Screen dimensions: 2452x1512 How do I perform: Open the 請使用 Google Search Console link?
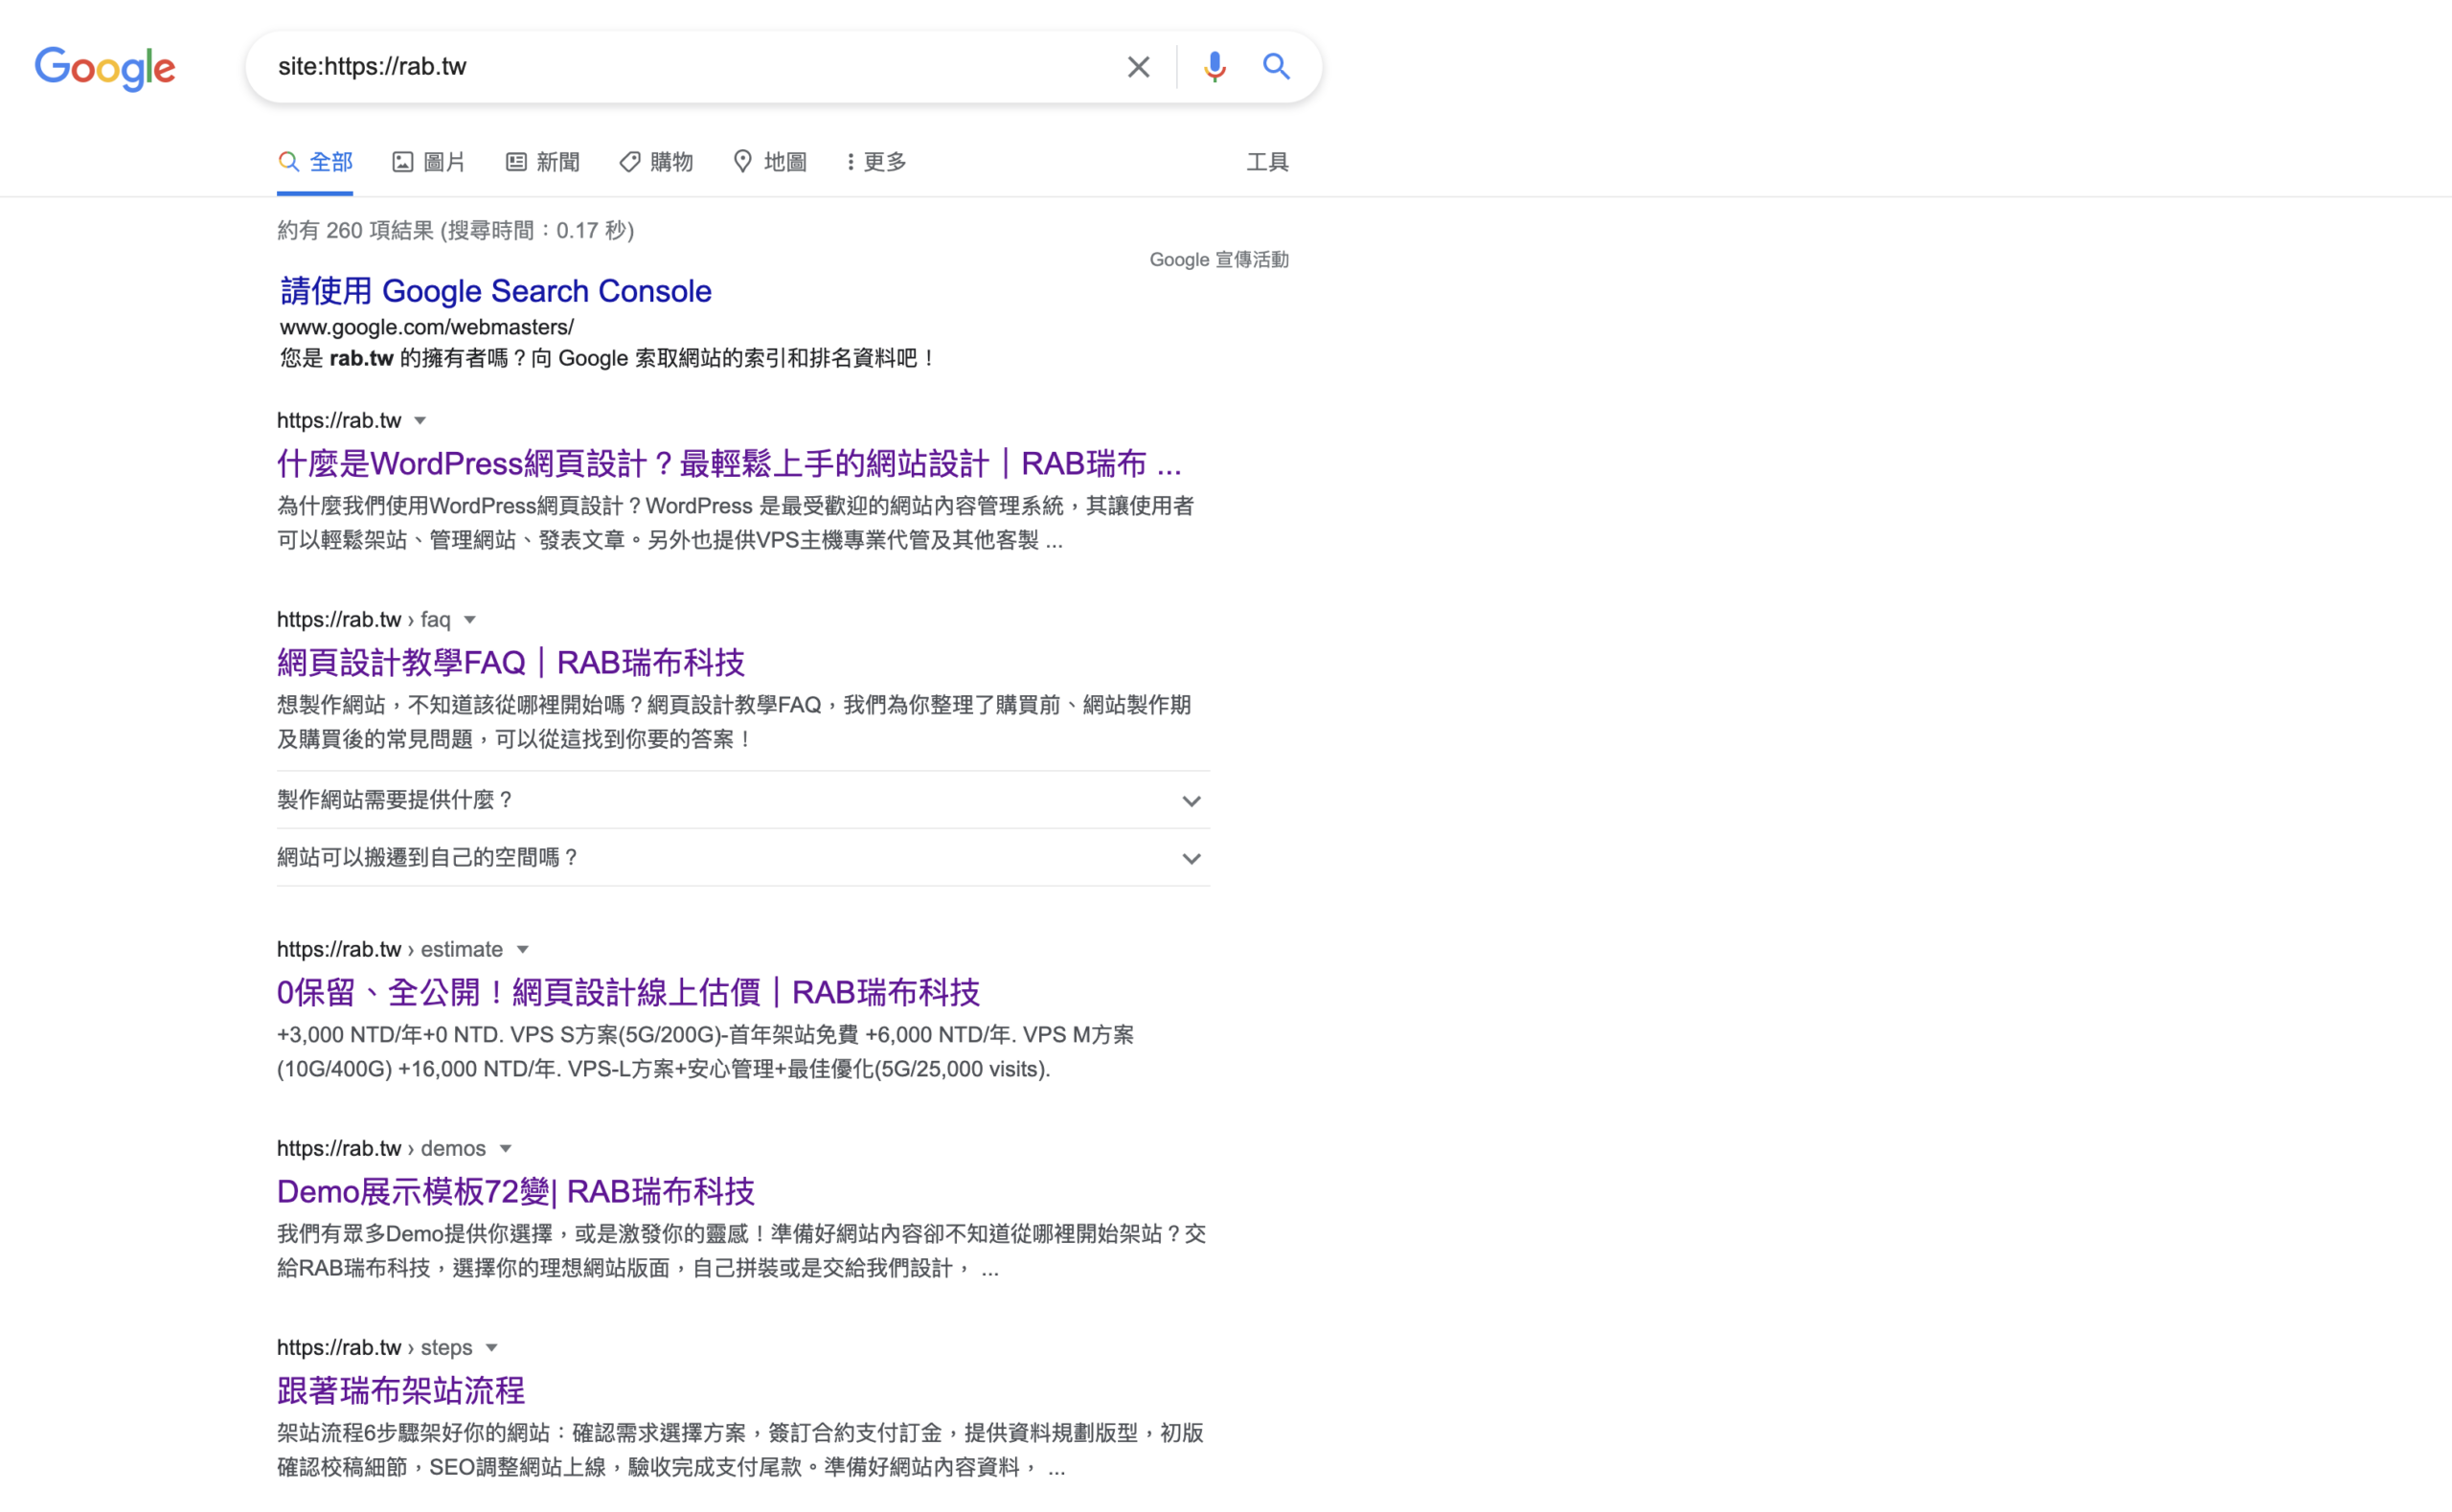click(496, 291)
